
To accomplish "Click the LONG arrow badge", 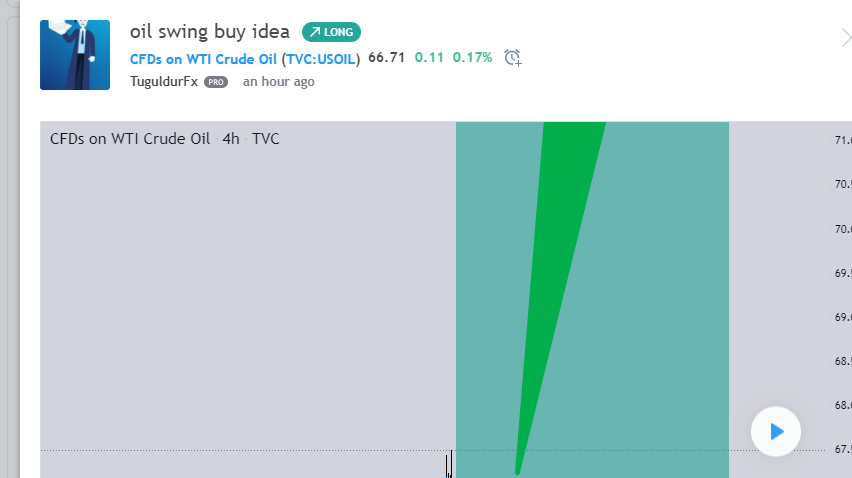I will 331,32.
